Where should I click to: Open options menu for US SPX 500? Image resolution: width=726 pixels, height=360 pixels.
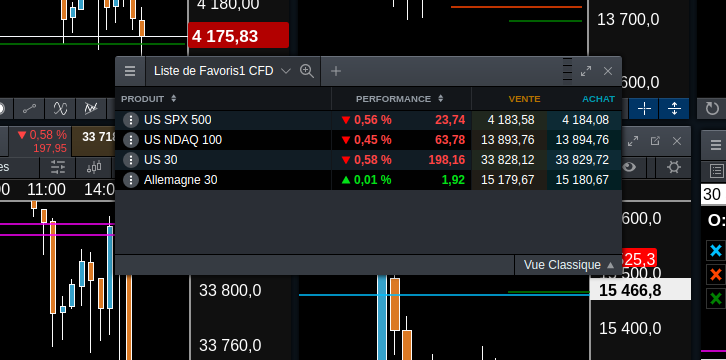(x=131, y=120)
